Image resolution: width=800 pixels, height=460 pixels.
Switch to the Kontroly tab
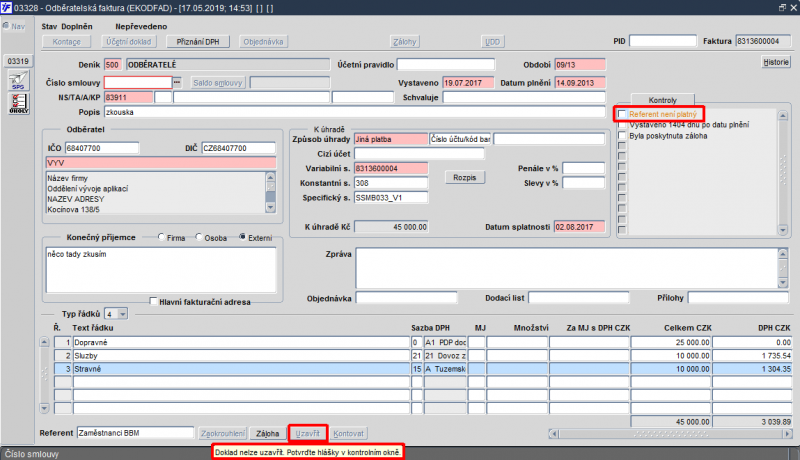662,100
